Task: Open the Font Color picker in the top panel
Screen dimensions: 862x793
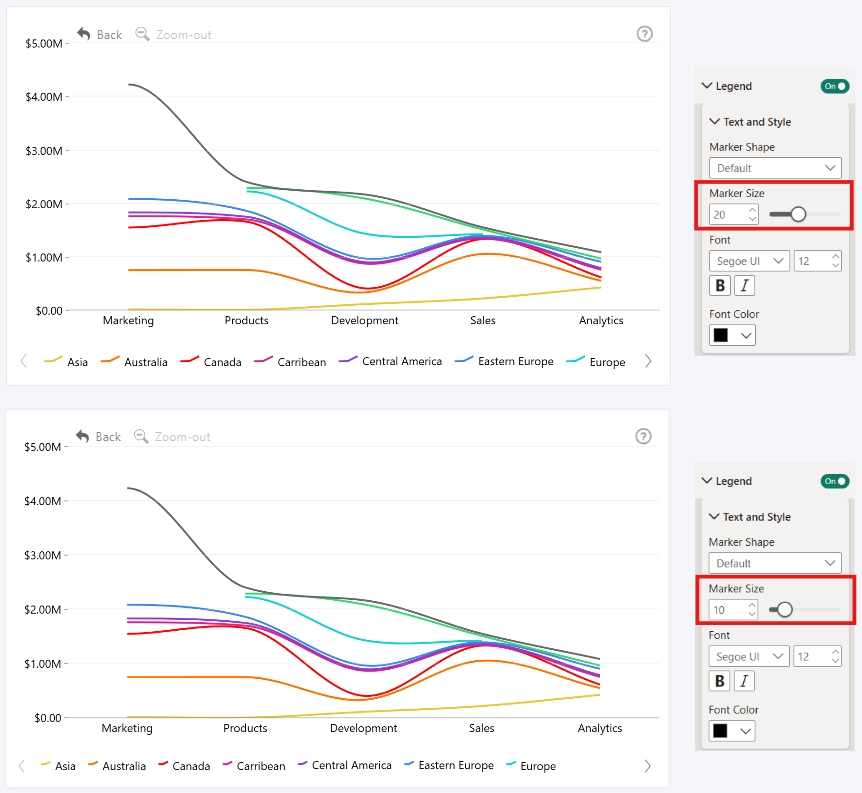Action: [x=732, y=335]
